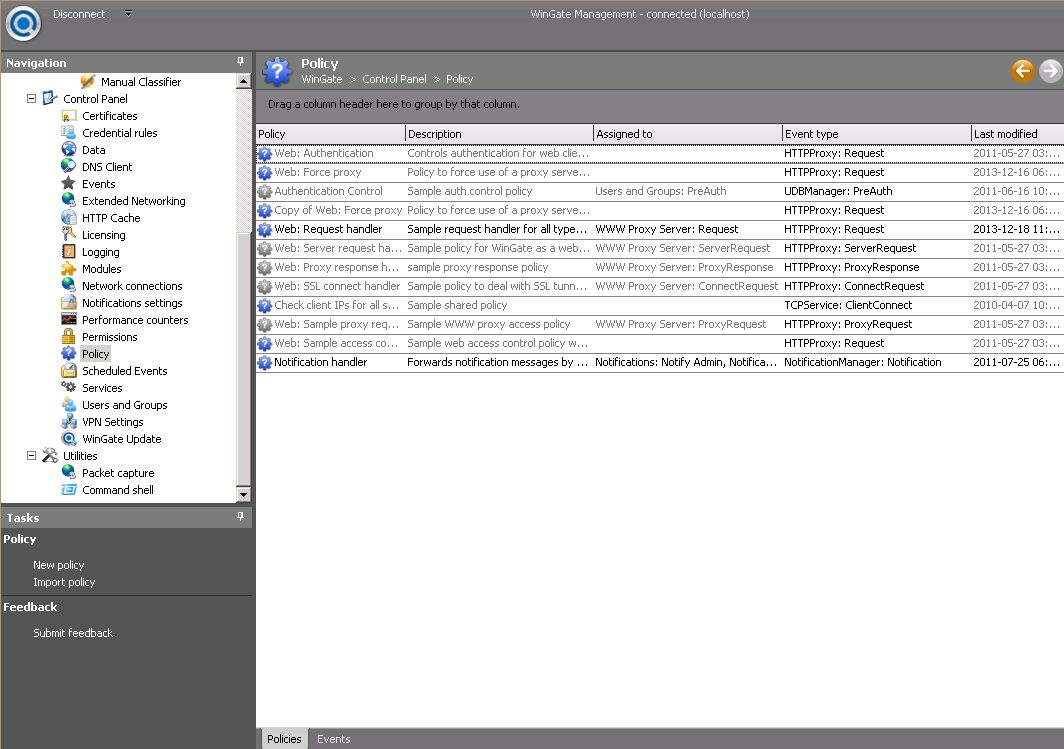Click the Logging icon
The height and width of the screenshot is (749, 1064).
pyautogui.click(x=69, y=251)
